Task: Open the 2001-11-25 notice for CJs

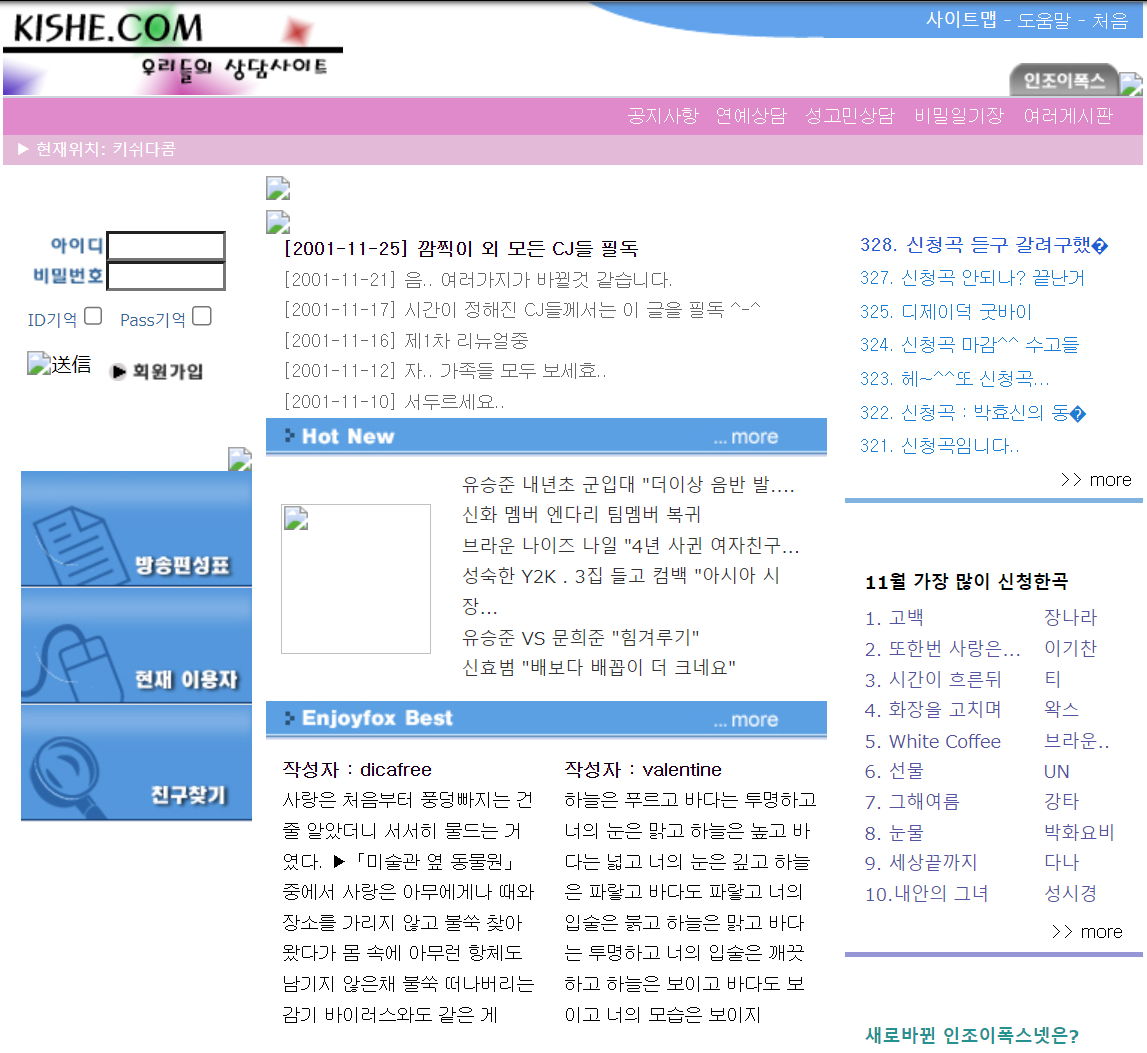Action: tap(461, 249)
